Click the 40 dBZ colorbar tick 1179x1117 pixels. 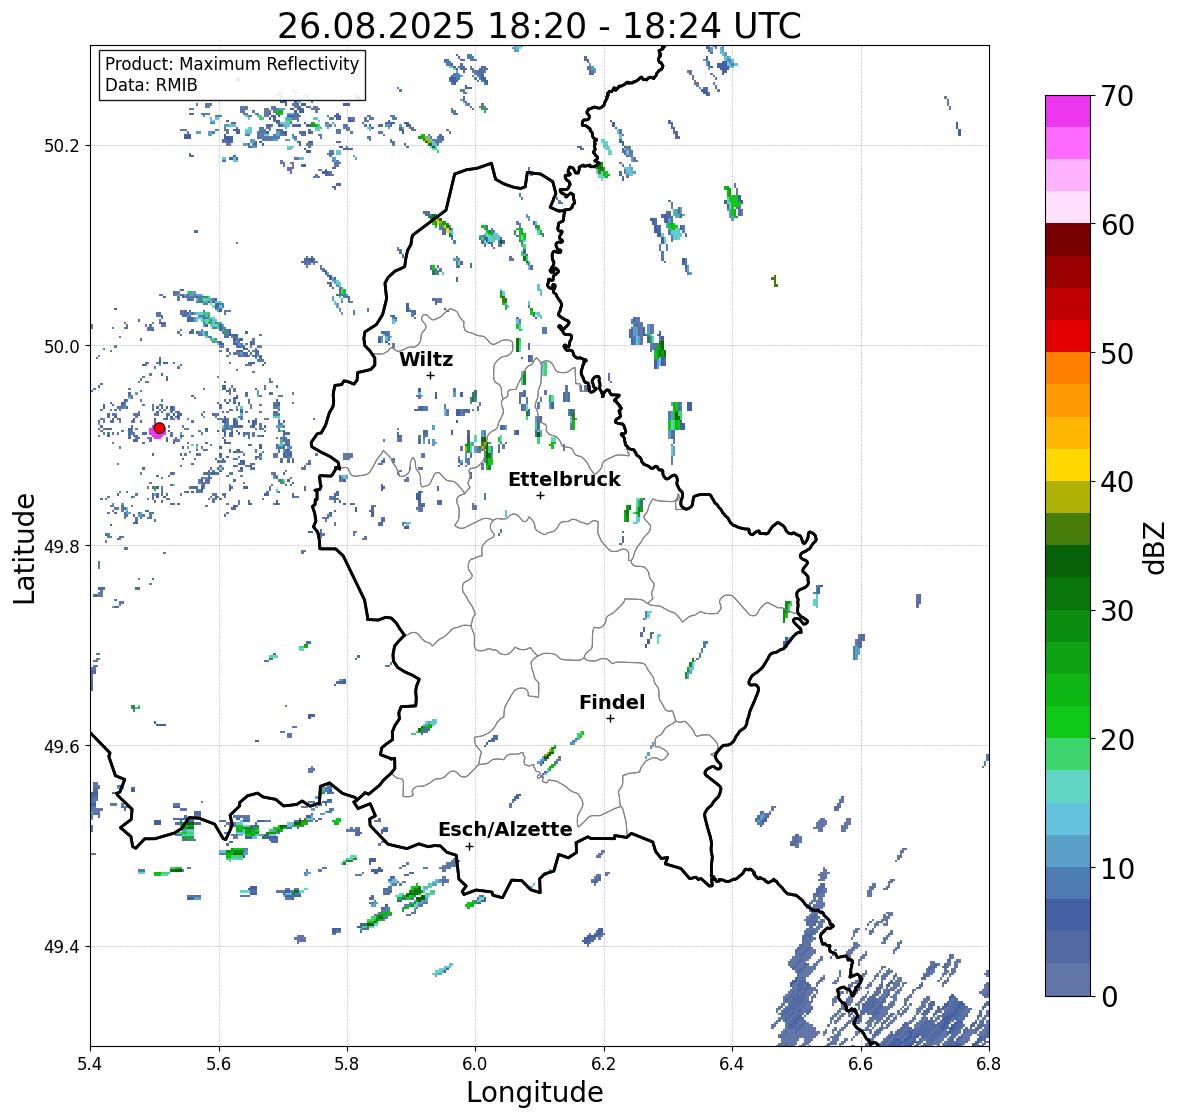pos(1117,482)
